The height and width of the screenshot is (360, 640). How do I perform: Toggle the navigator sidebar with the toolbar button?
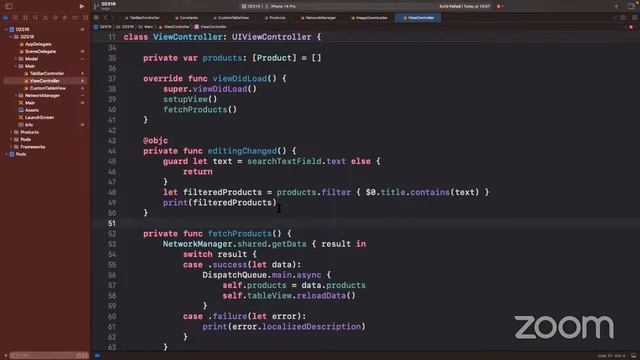click(9, 6)
